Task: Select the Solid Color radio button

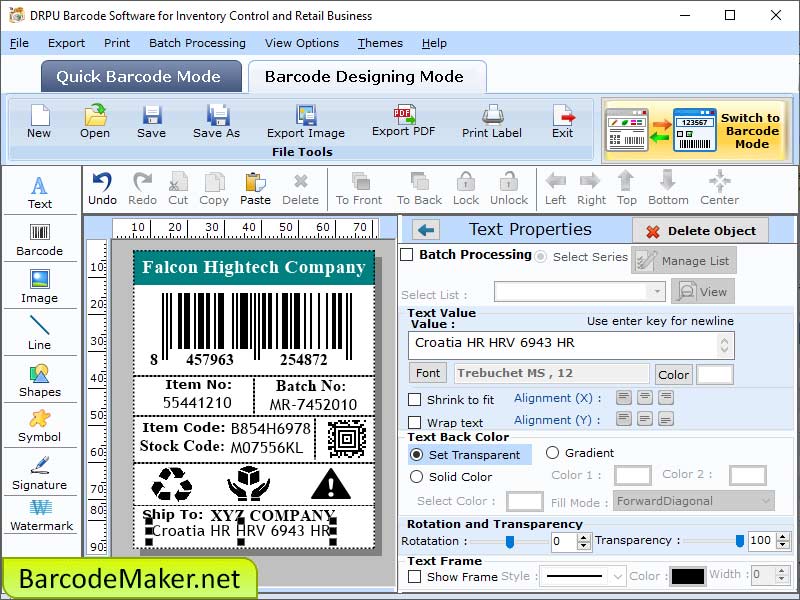Action: pos(419,477)
